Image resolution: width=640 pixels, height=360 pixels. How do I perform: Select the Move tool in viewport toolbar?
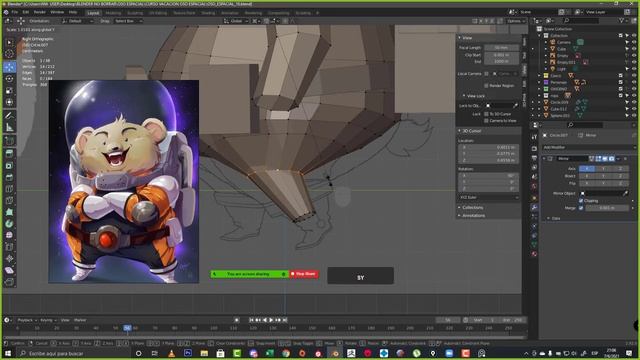pyautogui.click(x=9, y=67)
